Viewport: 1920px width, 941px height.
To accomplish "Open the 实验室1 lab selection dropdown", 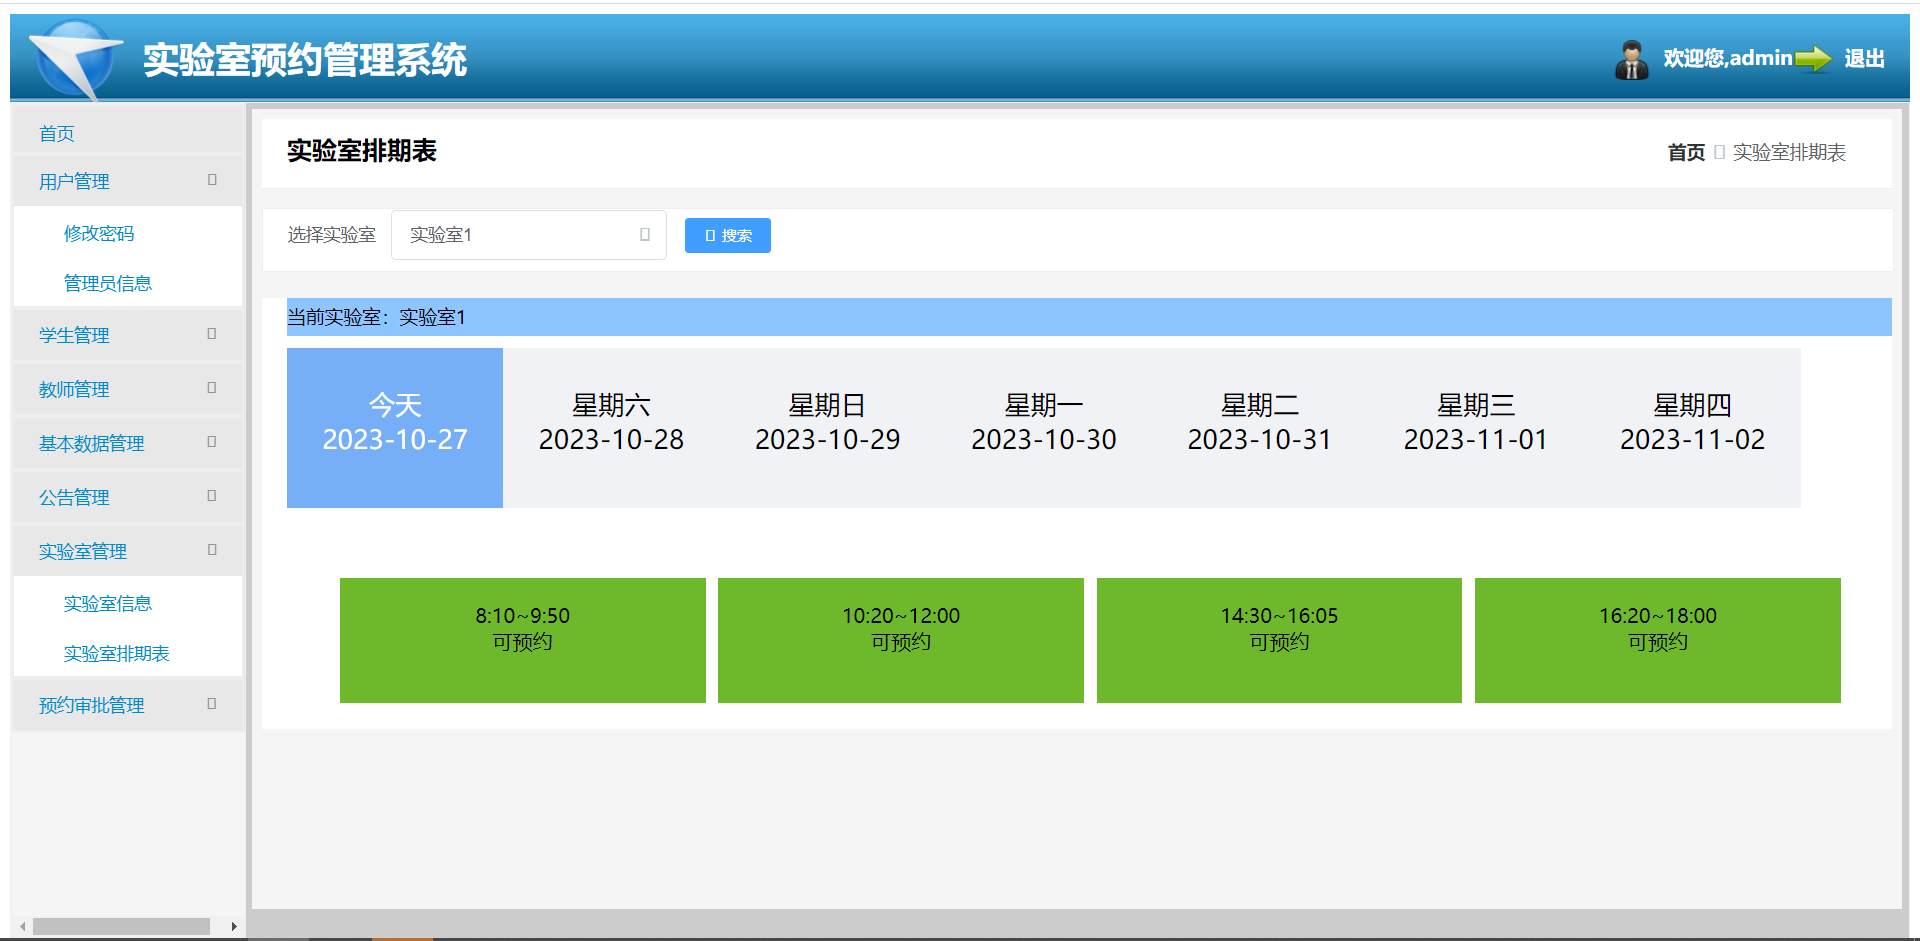I will (529, 235).
